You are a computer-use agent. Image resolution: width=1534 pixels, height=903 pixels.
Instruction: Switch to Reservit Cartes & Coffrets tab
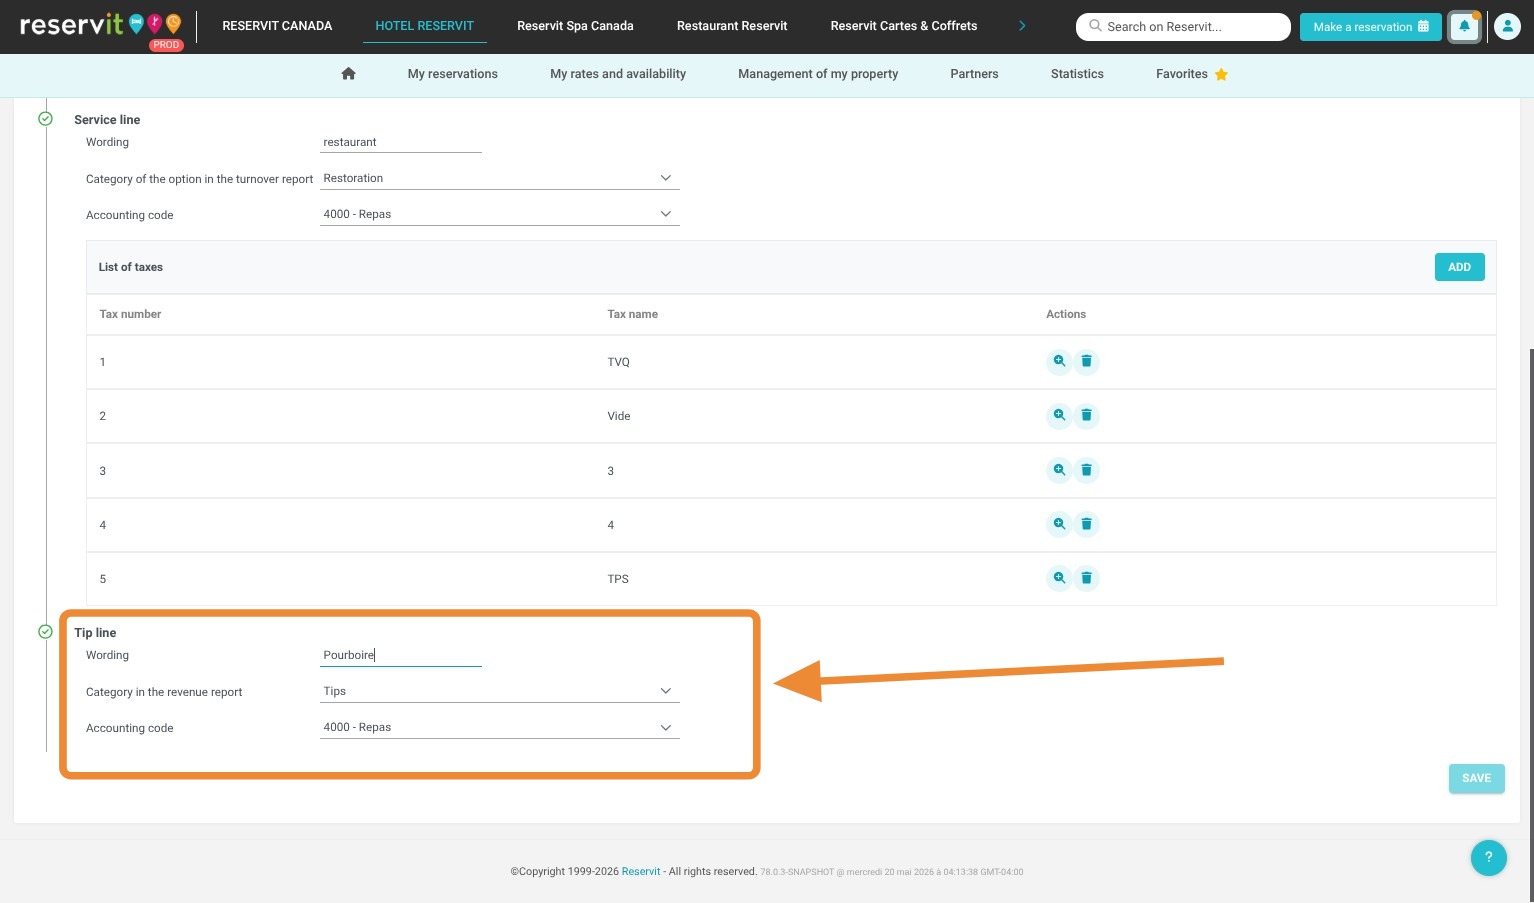pyautogui.click(x=904, y=26)
